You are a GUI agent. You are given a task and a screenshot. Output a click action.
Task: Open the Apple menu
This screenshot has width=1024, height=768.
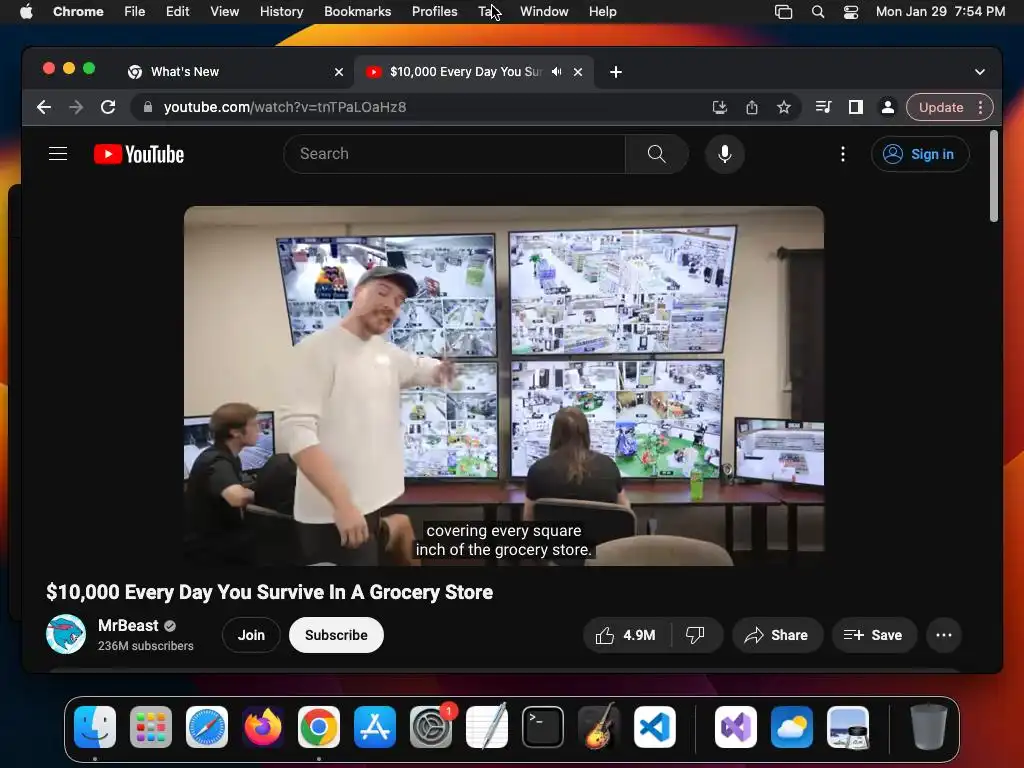[x=26, y=12]
